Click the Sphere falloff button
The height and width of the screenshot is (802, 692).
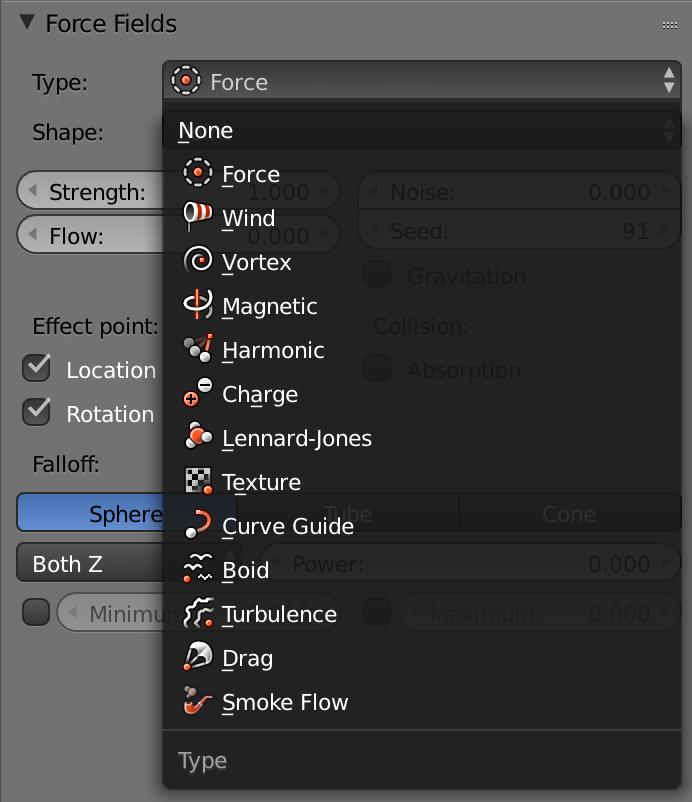tap(90, 513)
